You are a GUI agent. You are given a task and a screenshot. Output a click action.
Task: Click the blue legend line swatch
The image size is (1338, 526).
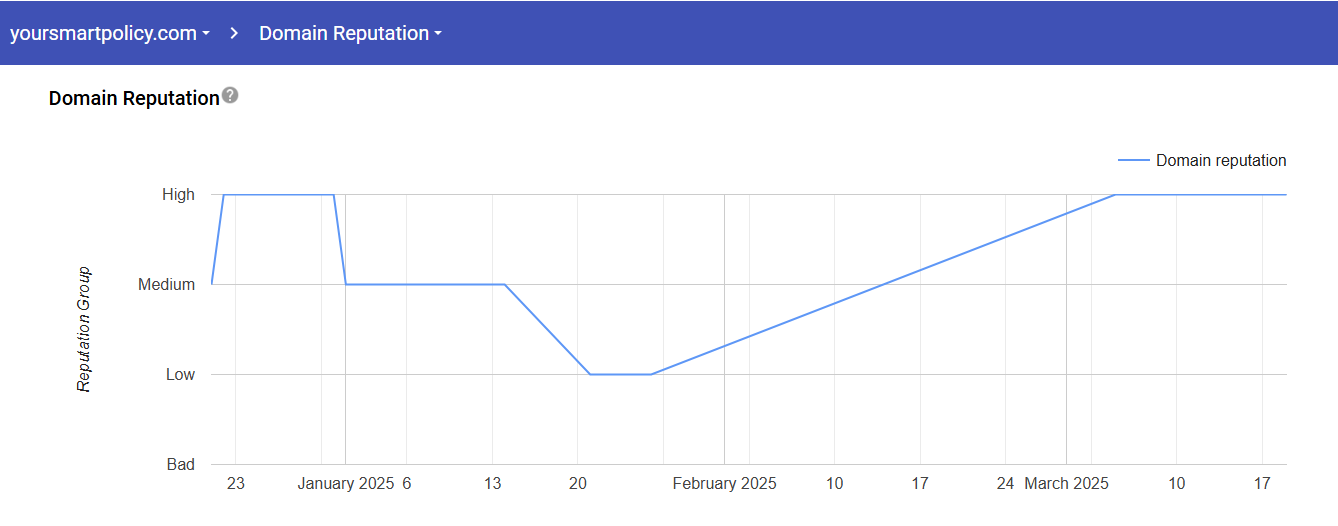click(1133, 160)
